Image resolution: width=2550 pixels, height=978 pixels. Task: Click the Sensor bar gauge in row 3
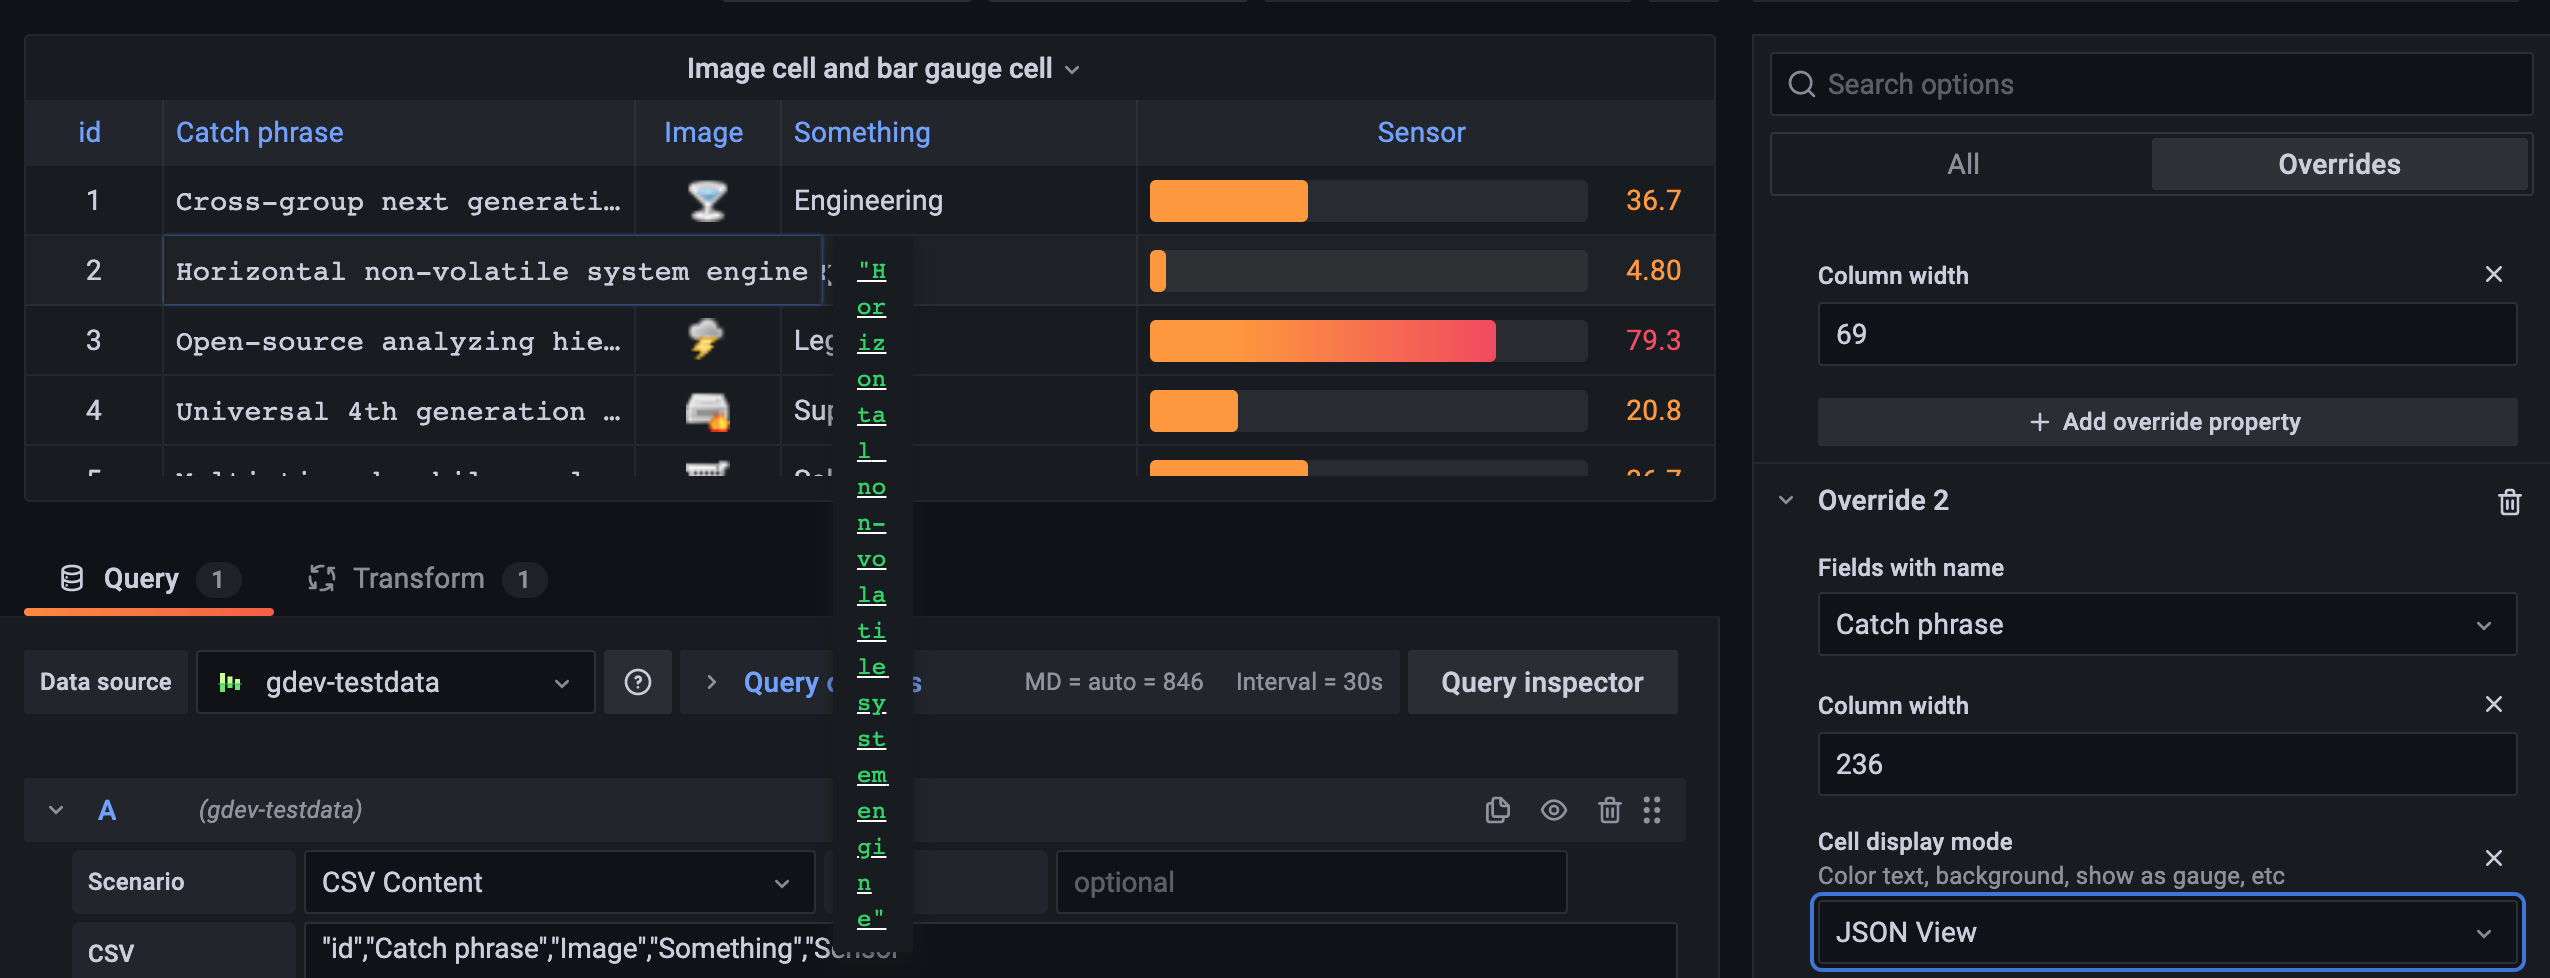click(x=1368, y=341)
